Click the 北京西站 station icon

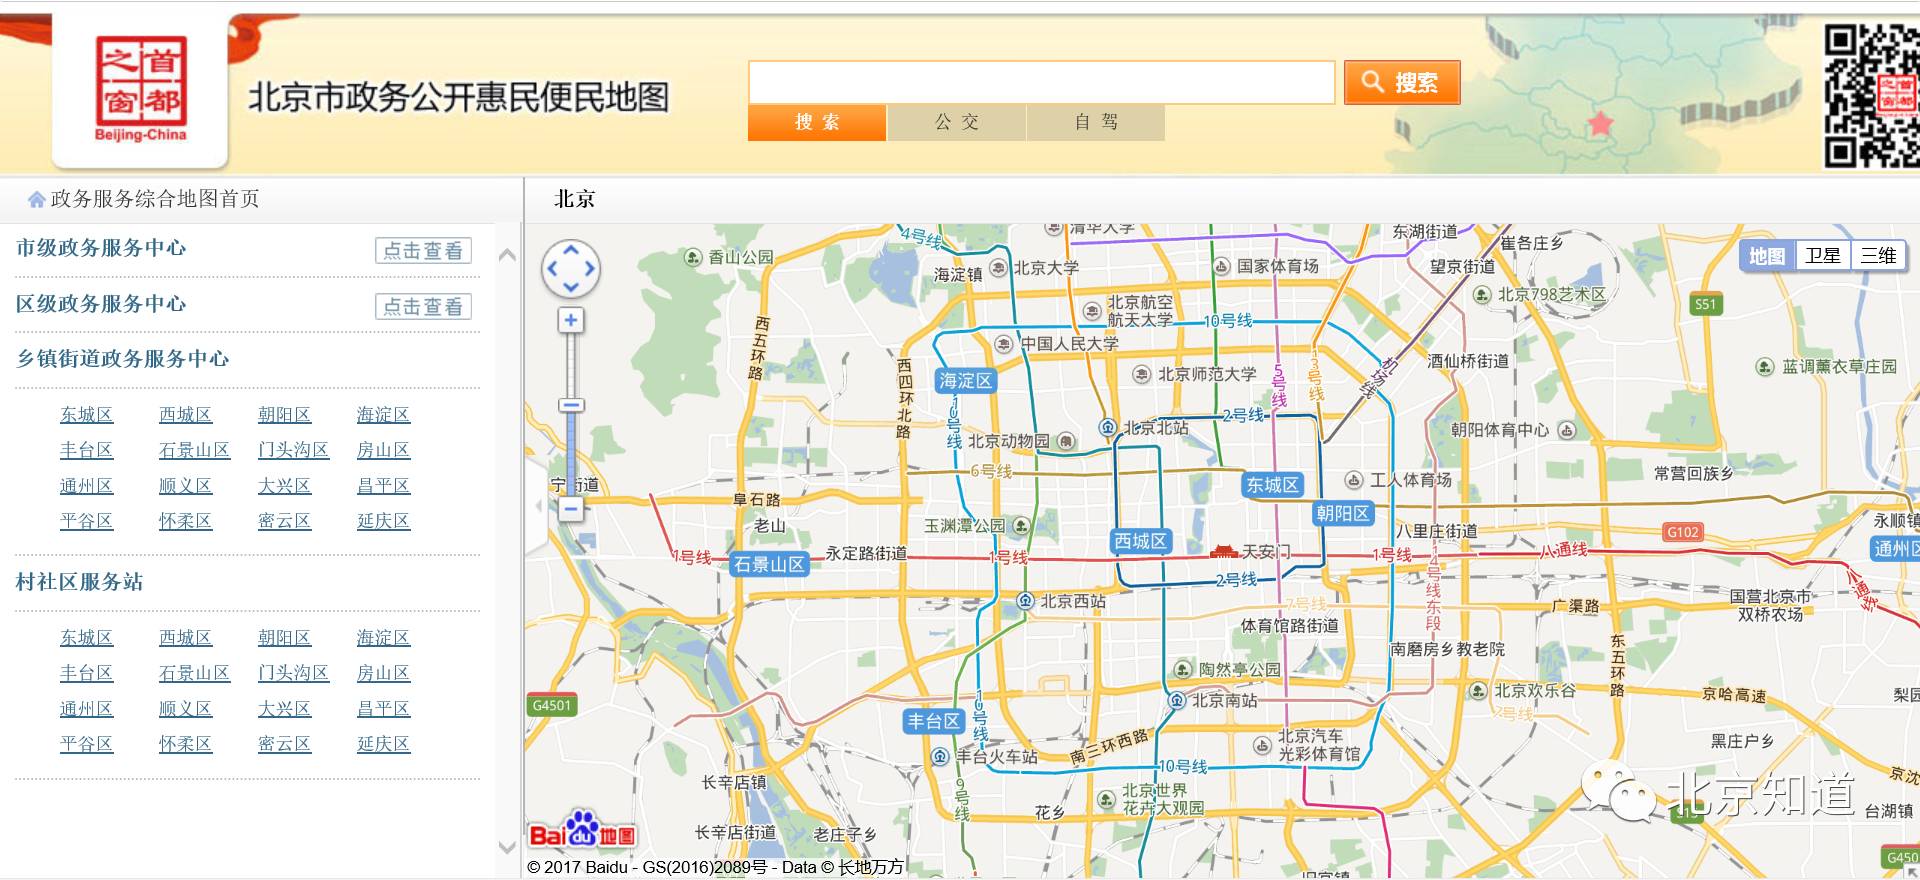1025,600
